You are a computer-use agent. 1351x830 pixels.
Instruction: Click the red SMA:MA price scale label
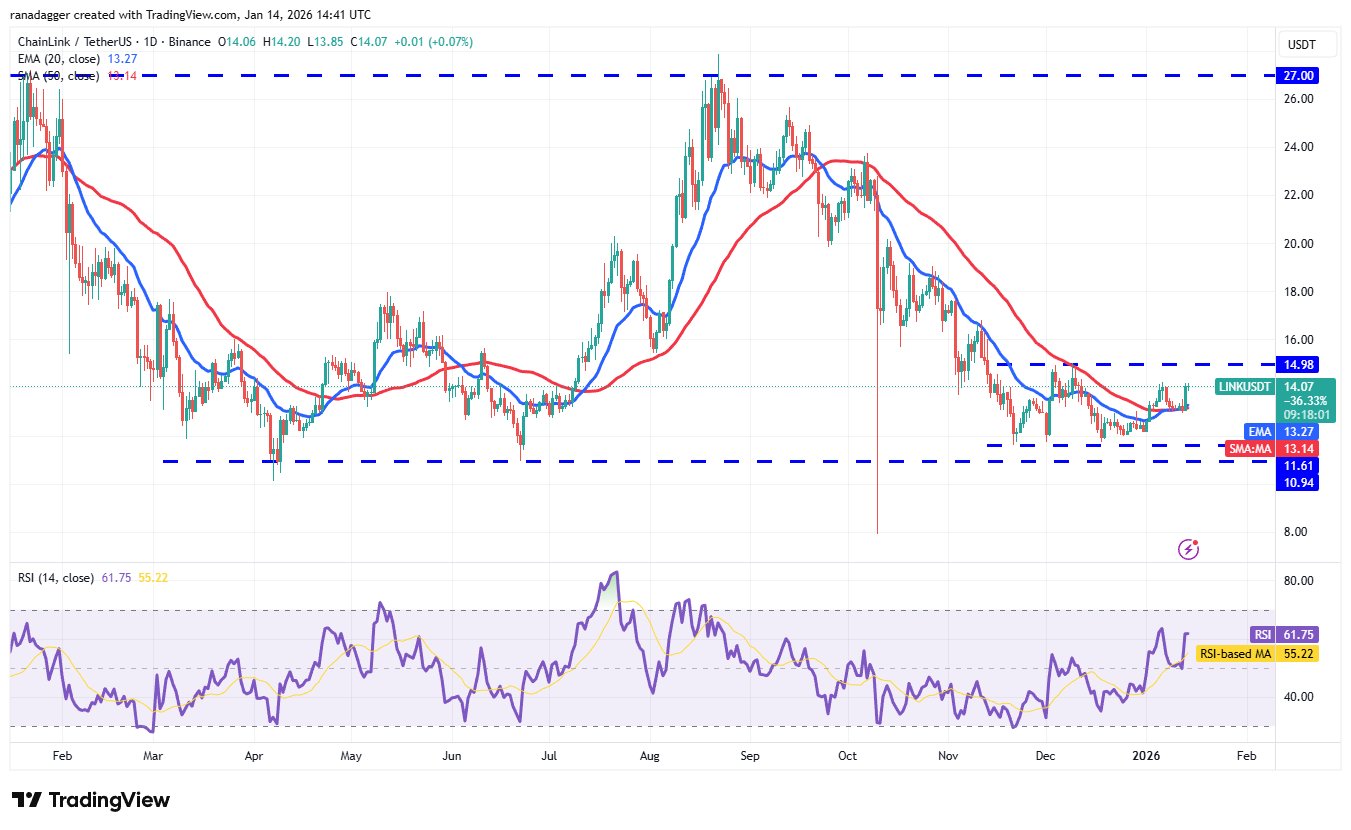(x=1251, y=448)
